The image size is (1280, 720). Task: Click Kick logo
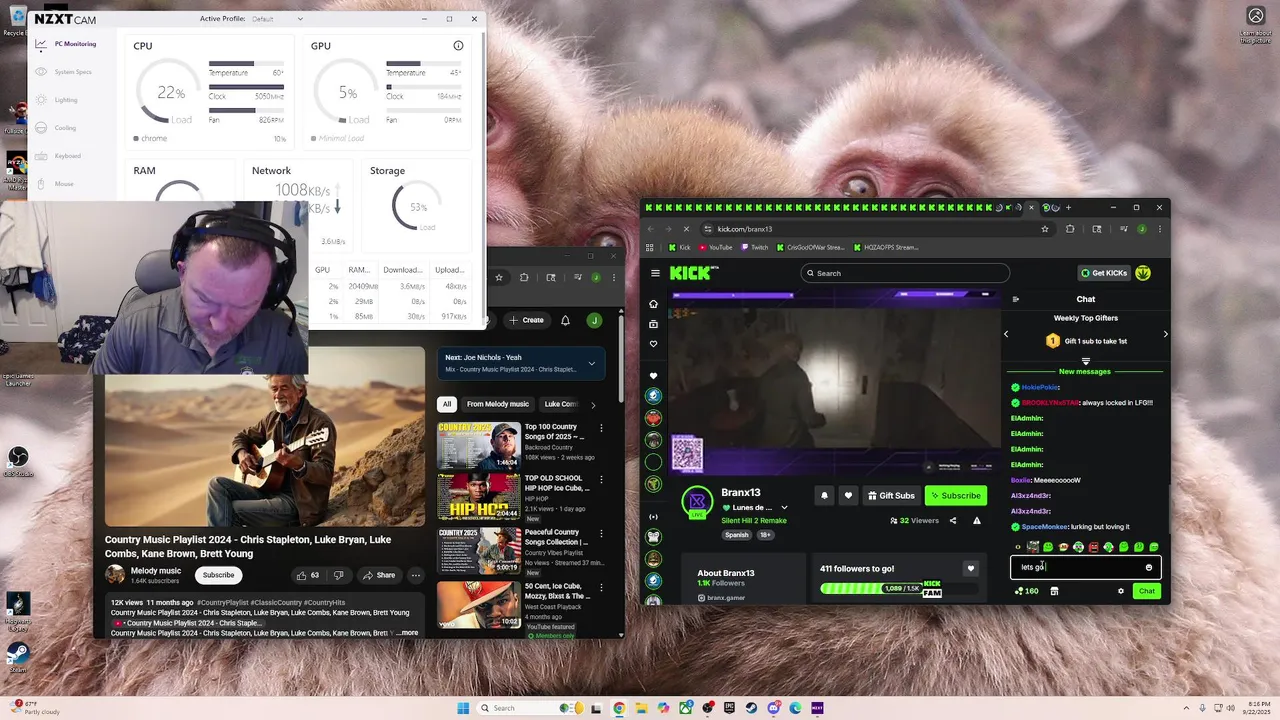pos(692,272)
